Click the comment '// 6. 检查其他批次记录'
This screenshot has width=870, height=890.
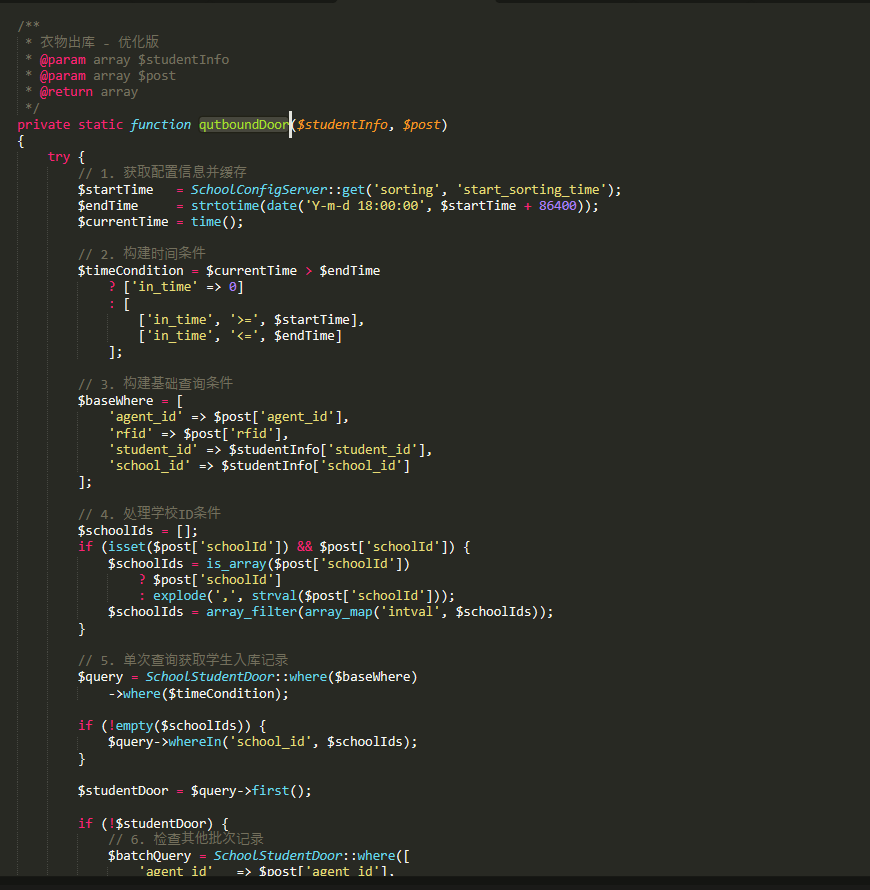point(186,839)
